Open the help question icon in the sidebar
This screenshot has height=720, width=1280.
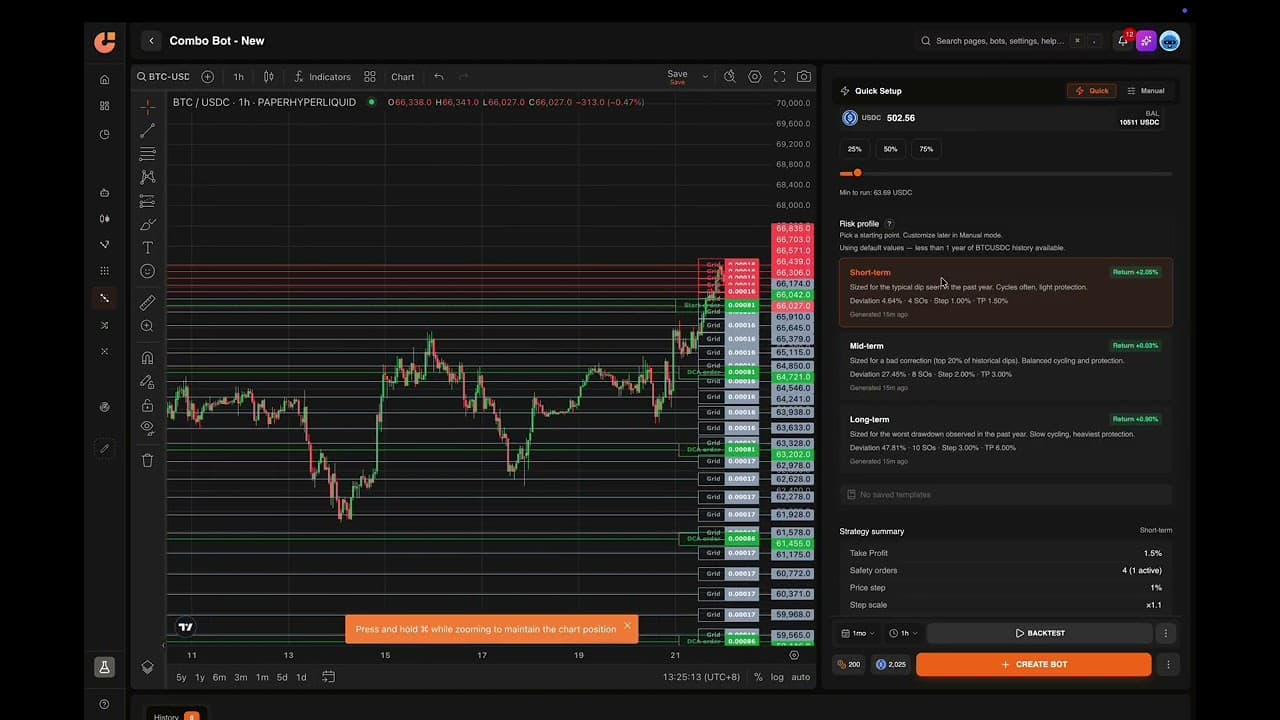point(104,704)
